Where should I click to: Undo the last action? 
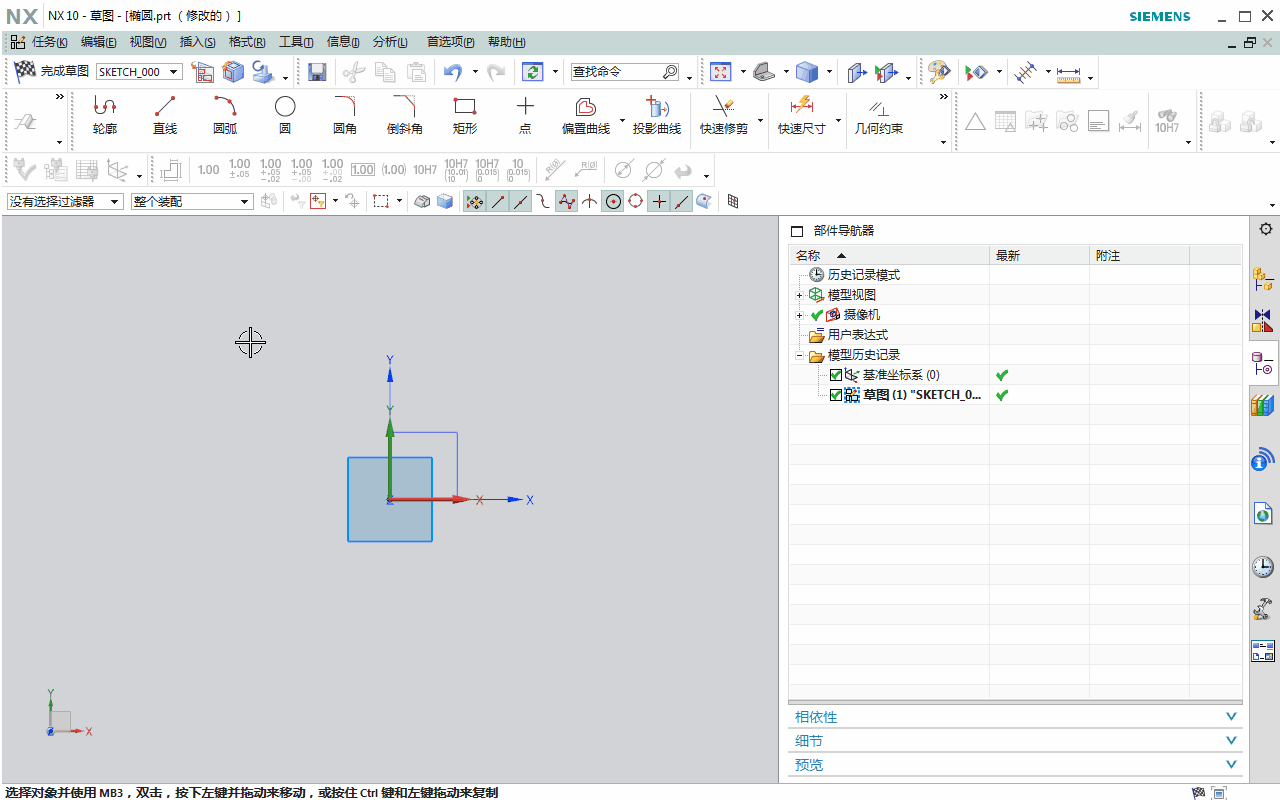tap(453, 72)
